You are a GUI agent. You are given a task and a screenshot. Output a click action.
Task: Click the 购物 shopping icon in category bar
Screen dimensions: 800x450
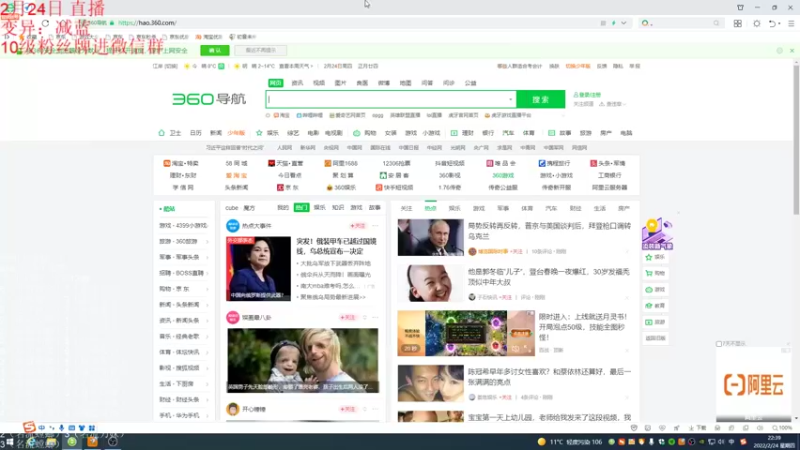click(357, 133)
